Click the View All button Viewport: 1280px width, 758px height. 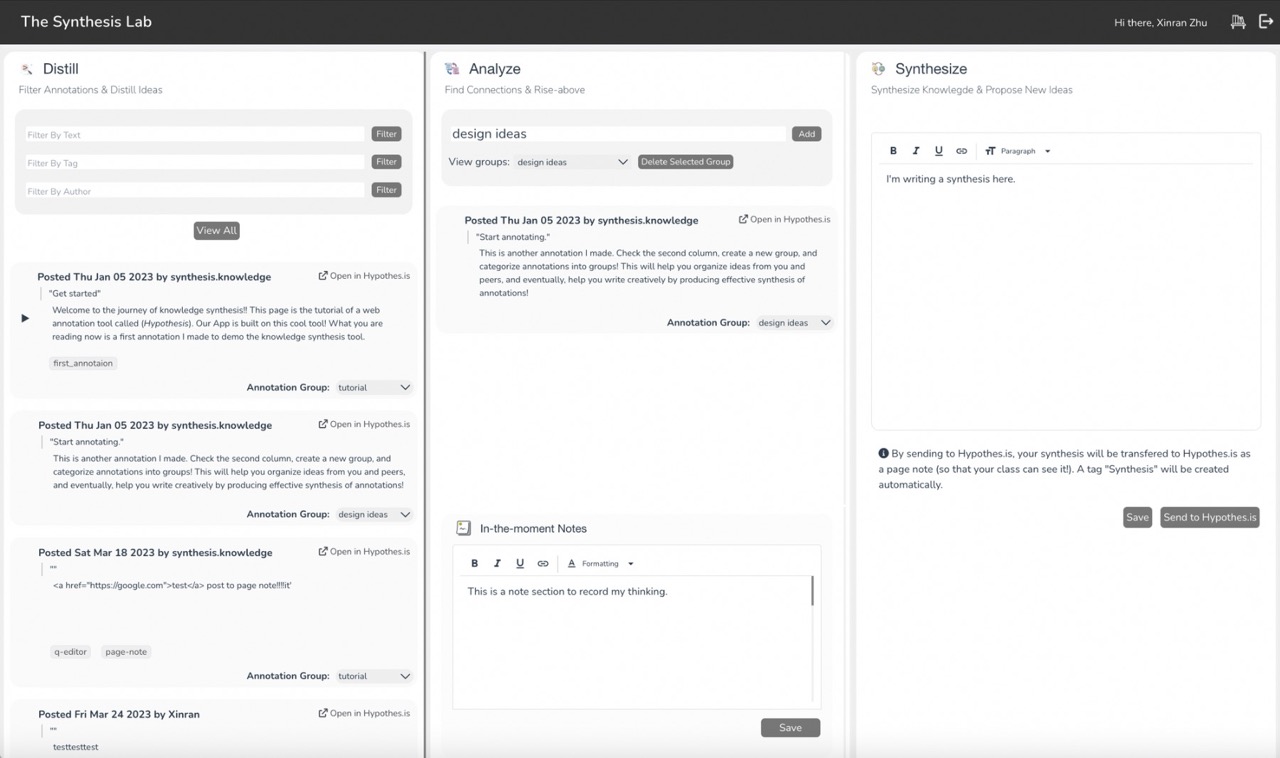pyautogui.click(x=216, y=230)
